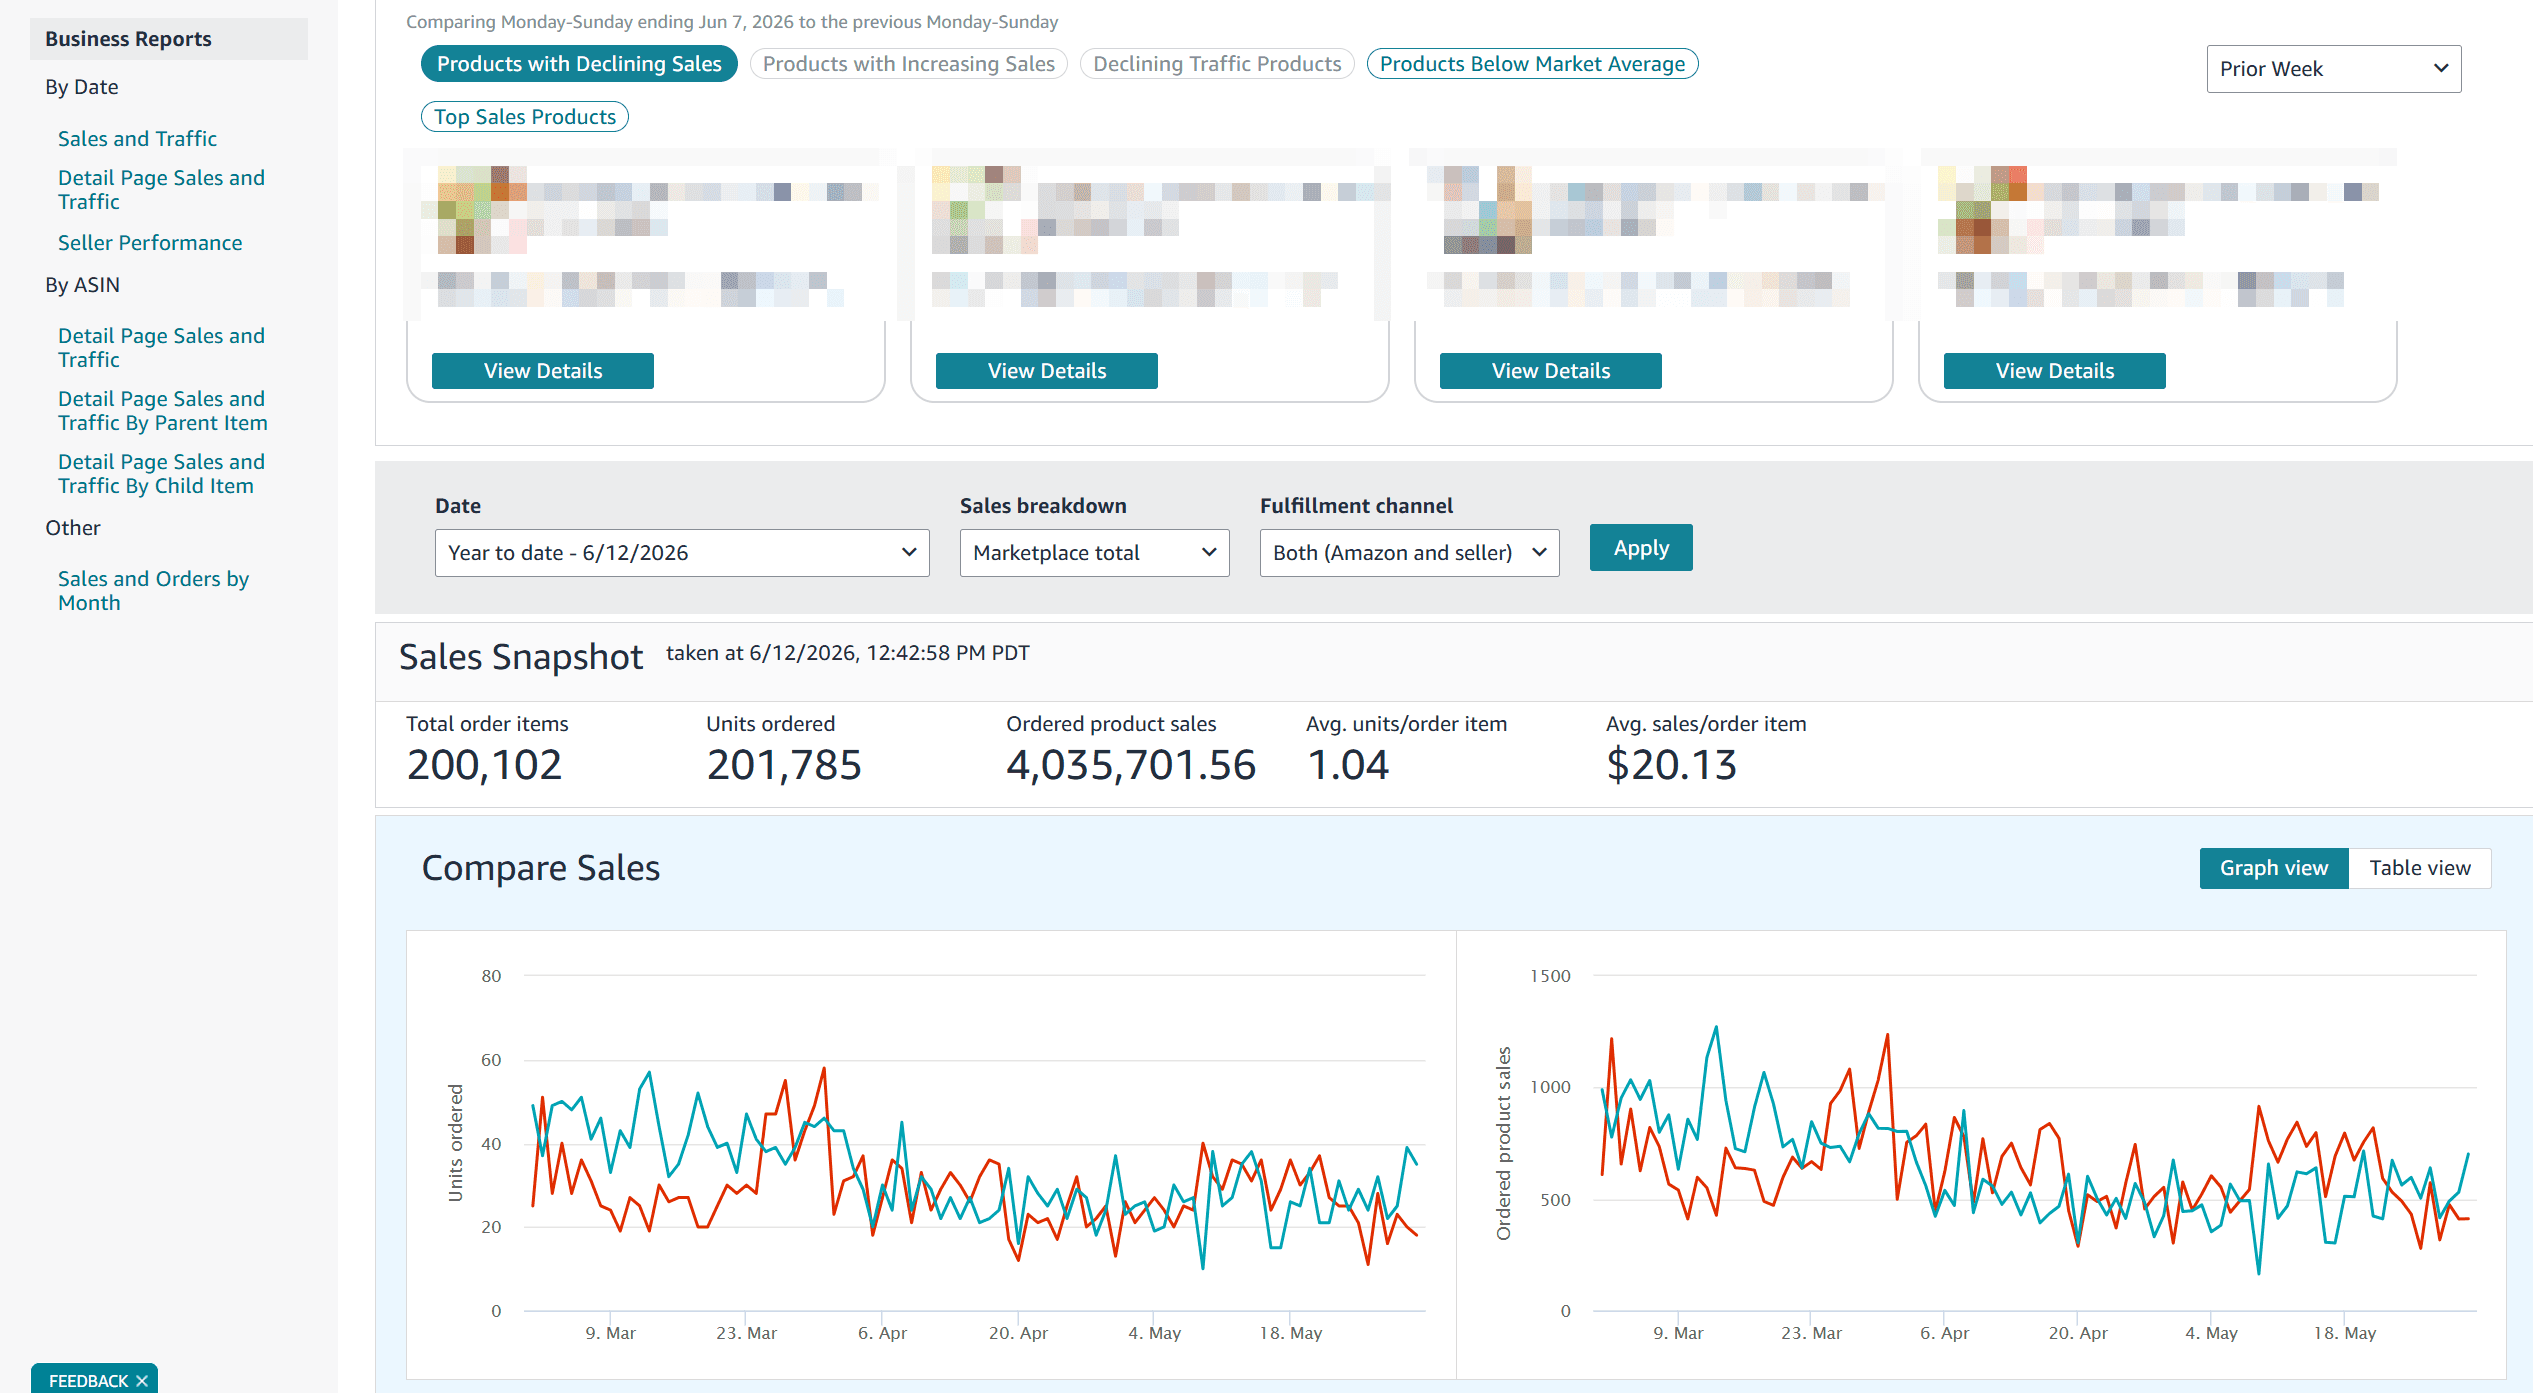2533x1393 pixels.
Task: Open fourth product card thumbnail image
Action: [x=1982, y=210]
